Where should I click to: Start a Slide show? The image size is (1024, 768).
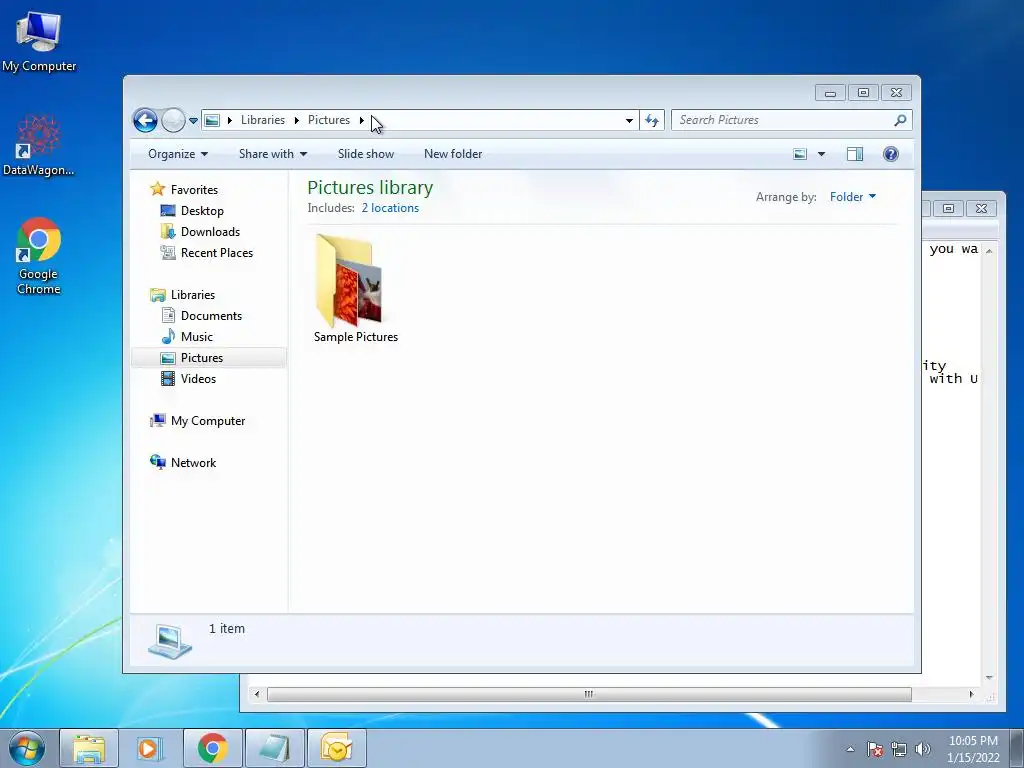tap(366, 154)
